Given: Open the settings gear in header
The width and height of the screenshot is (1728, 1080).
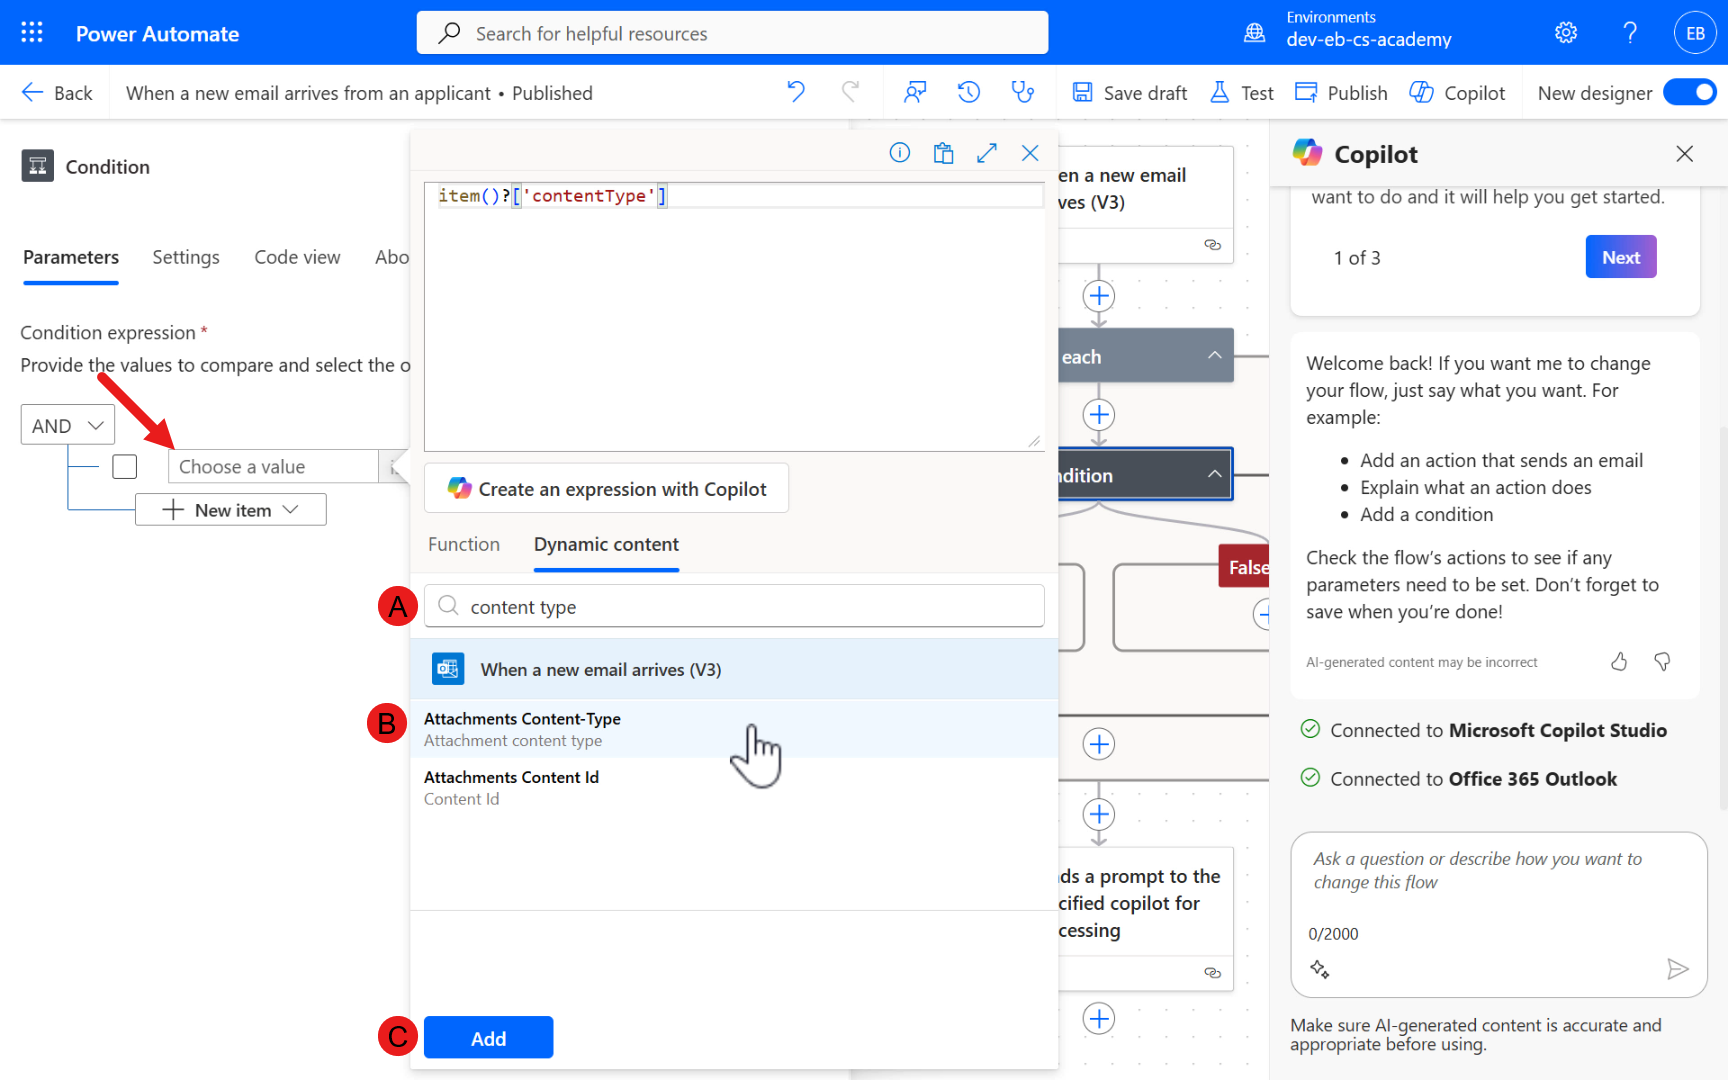Looking at the screenshot, I should pos(1566,33).
